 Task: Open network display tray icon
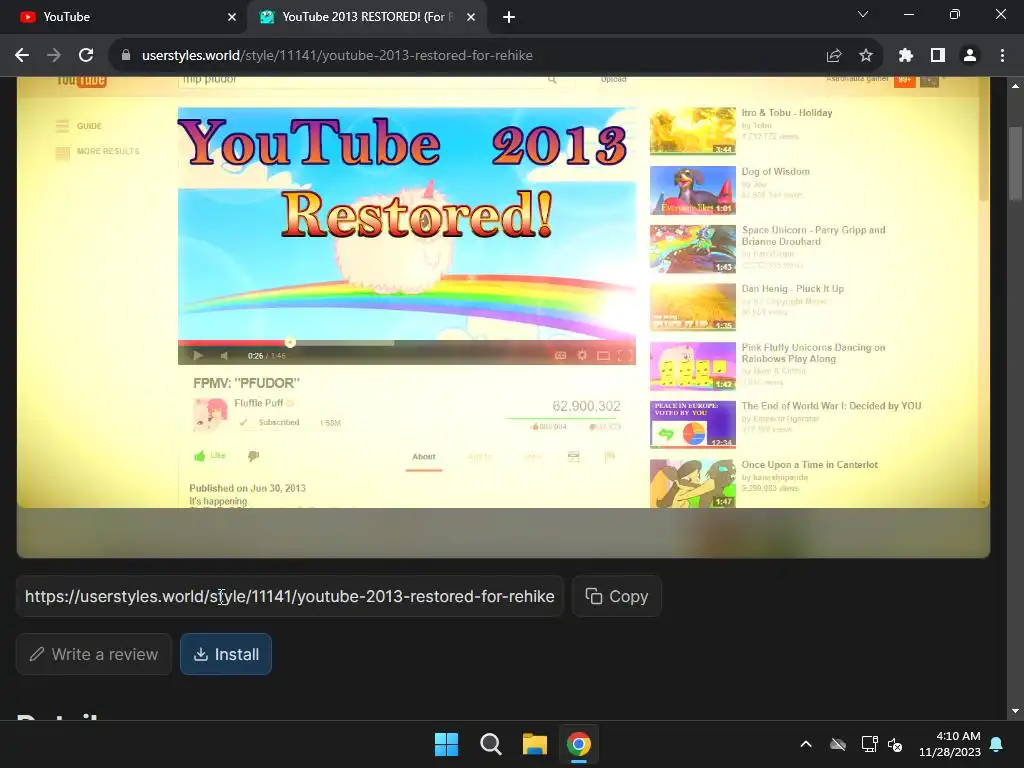(x=869, y=744)
